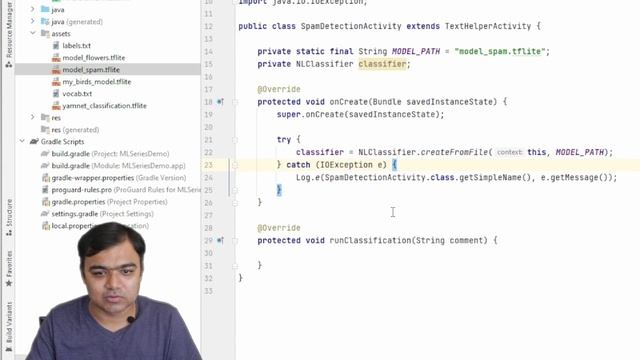Select my_birds_model.tflite in the project tree
Image resolution: width=640 pixels, height=360 pixels.
[97, 82]
